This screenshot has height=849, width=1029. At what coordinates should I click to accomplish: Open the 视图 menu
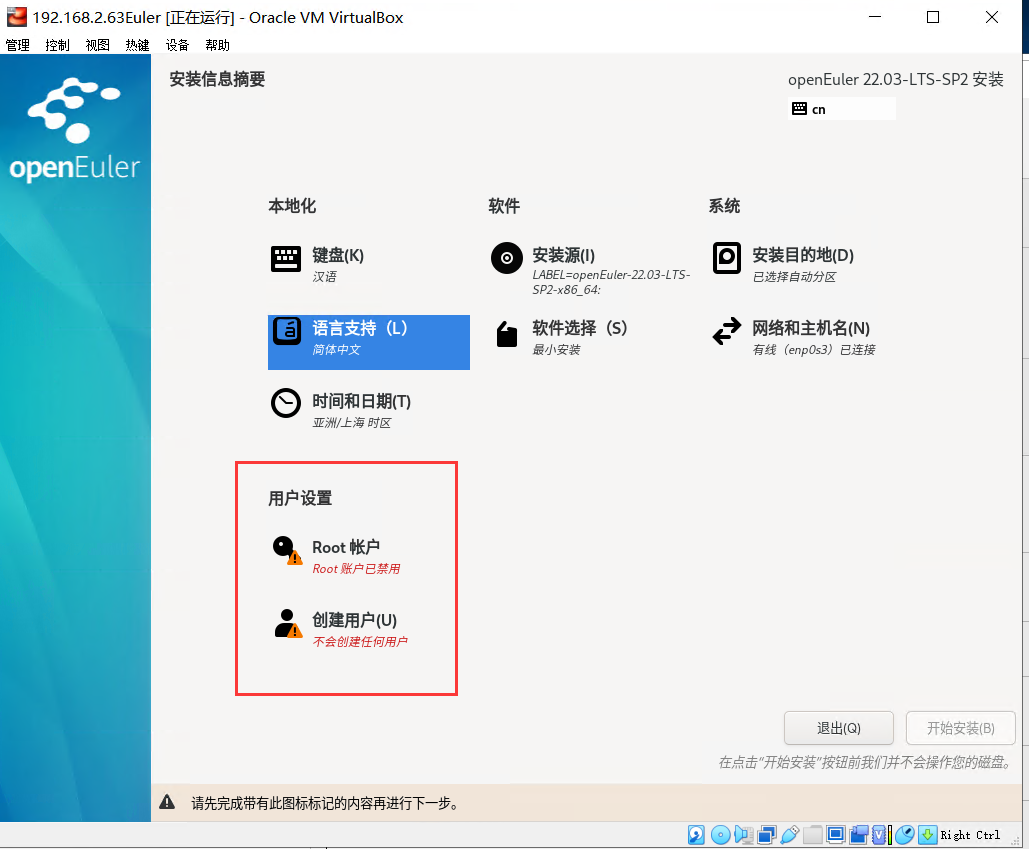[x=97, y=45]
